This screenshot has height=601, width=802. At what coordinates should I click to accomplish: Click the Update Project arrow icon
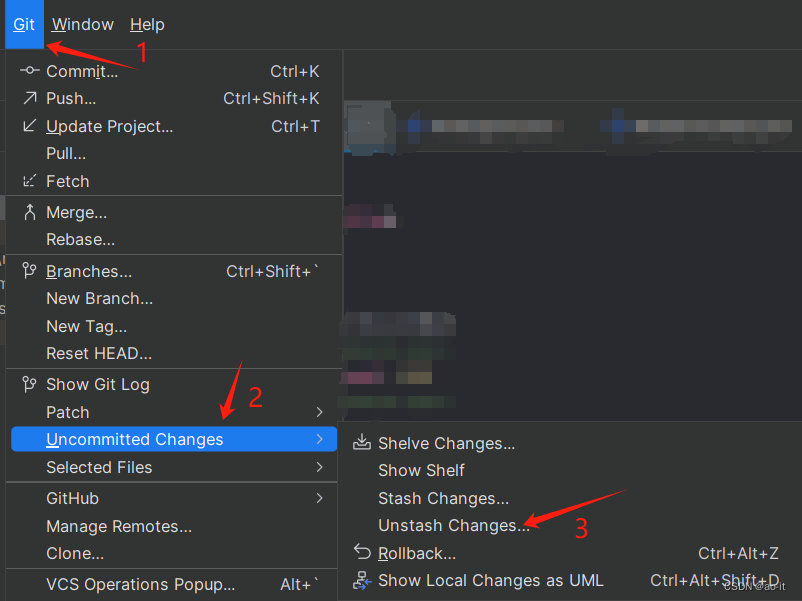tap(30, 125)
